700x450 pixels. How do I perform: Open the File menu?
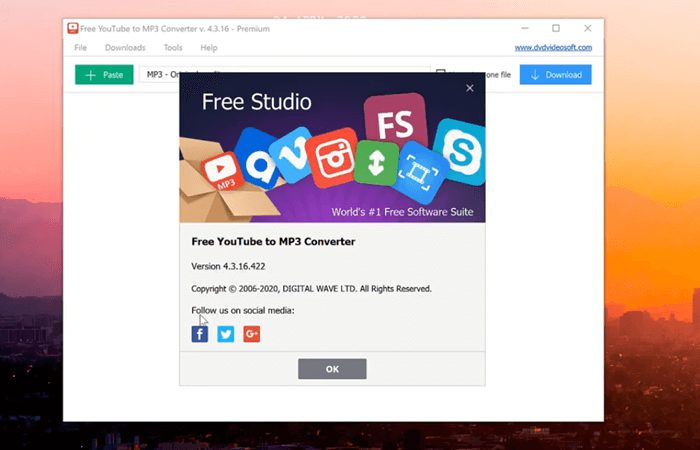80,47
